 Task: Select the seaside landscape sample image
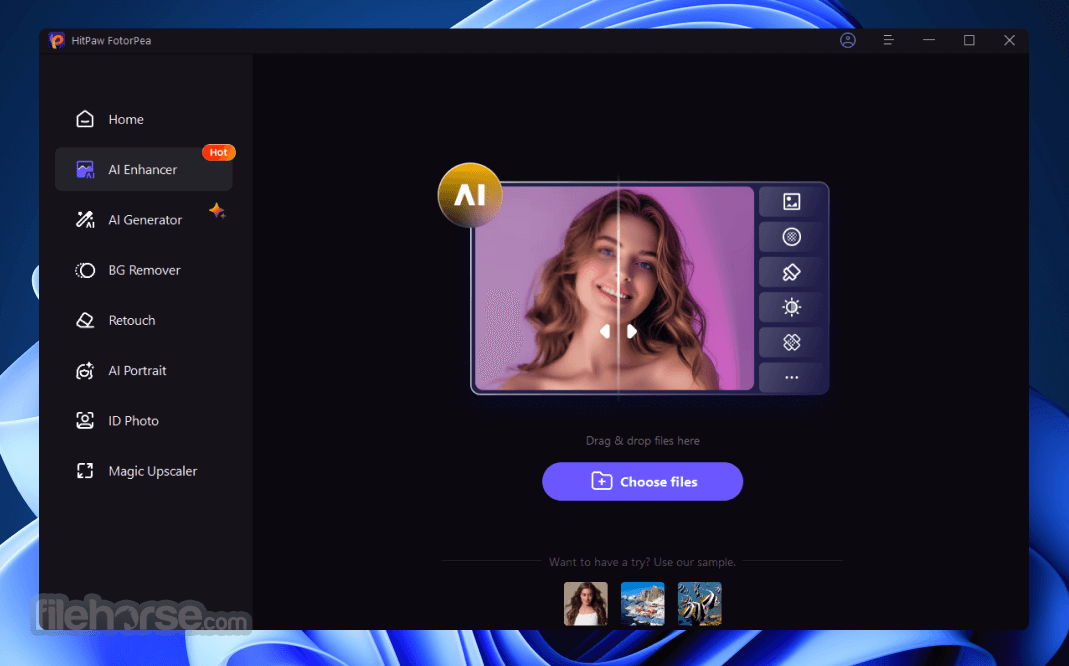643,603
